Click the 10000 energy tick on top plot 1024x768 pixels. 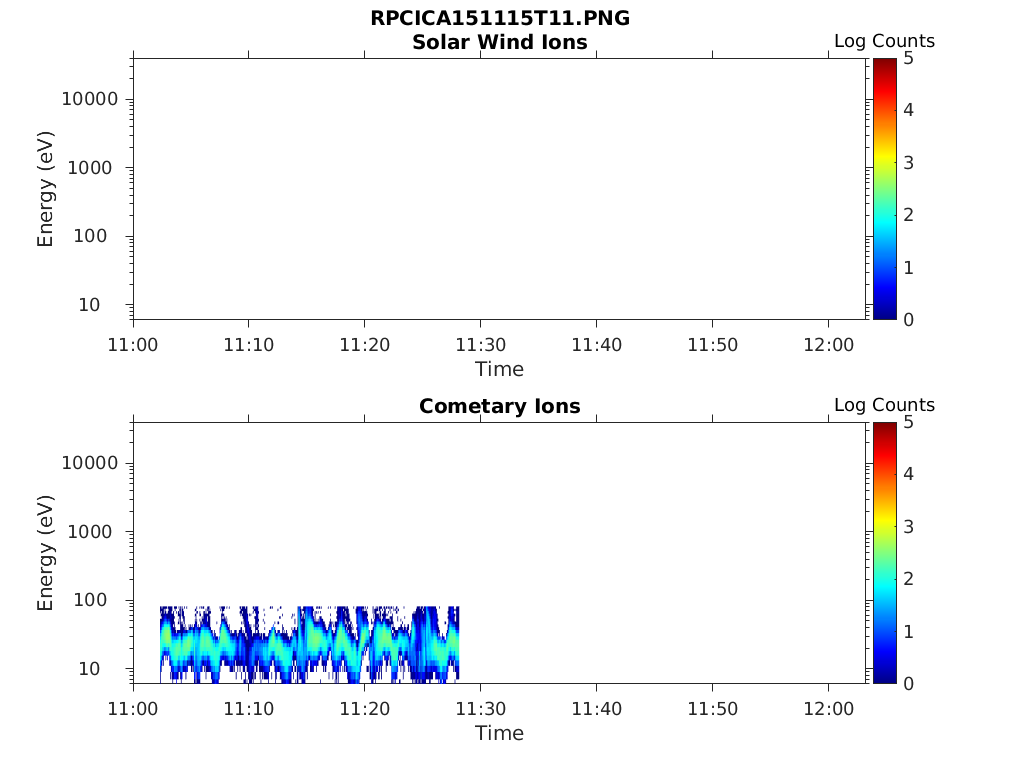[90, 99]
